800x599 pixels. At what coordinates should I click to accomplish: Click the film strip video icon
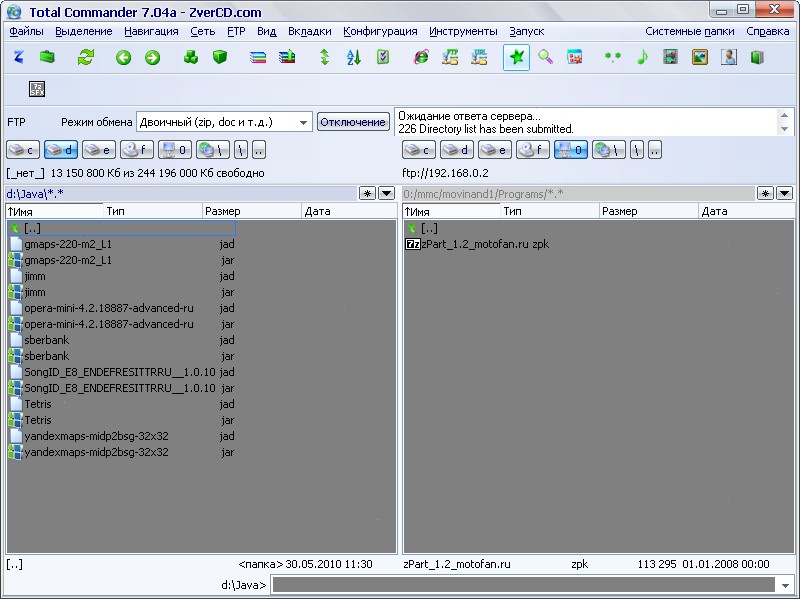(670, 57)
